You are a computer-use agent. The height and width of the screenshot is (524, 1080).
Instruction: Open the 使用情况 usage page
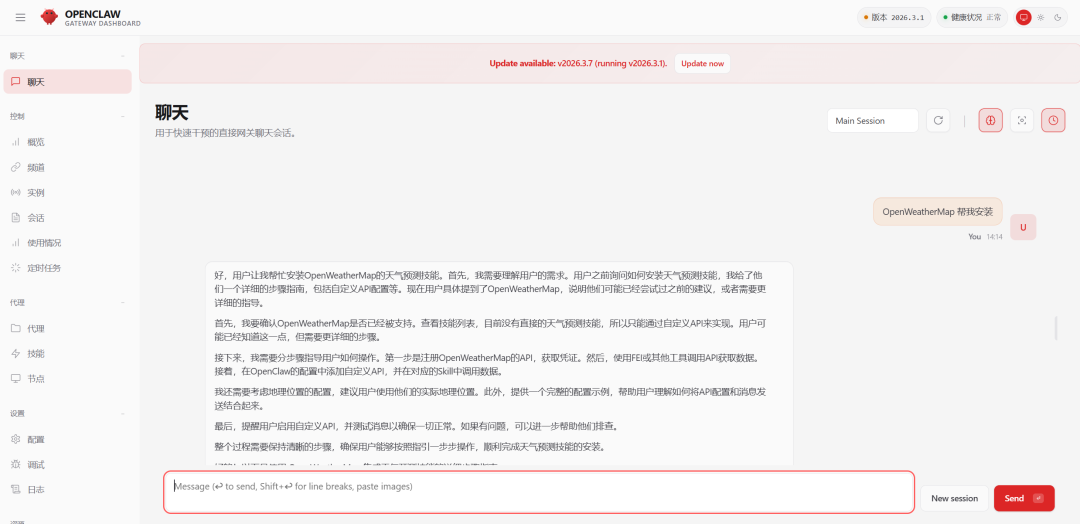click(x=68, y=242)
